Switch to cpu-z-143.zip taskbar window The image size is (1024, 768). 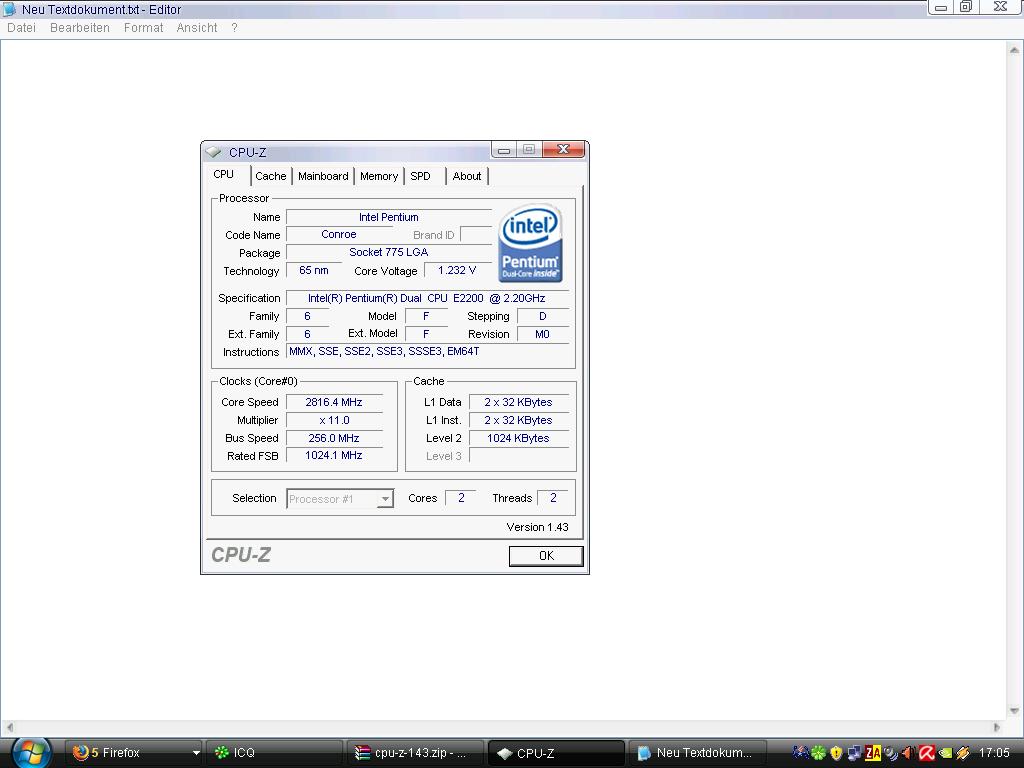point(415,753)
